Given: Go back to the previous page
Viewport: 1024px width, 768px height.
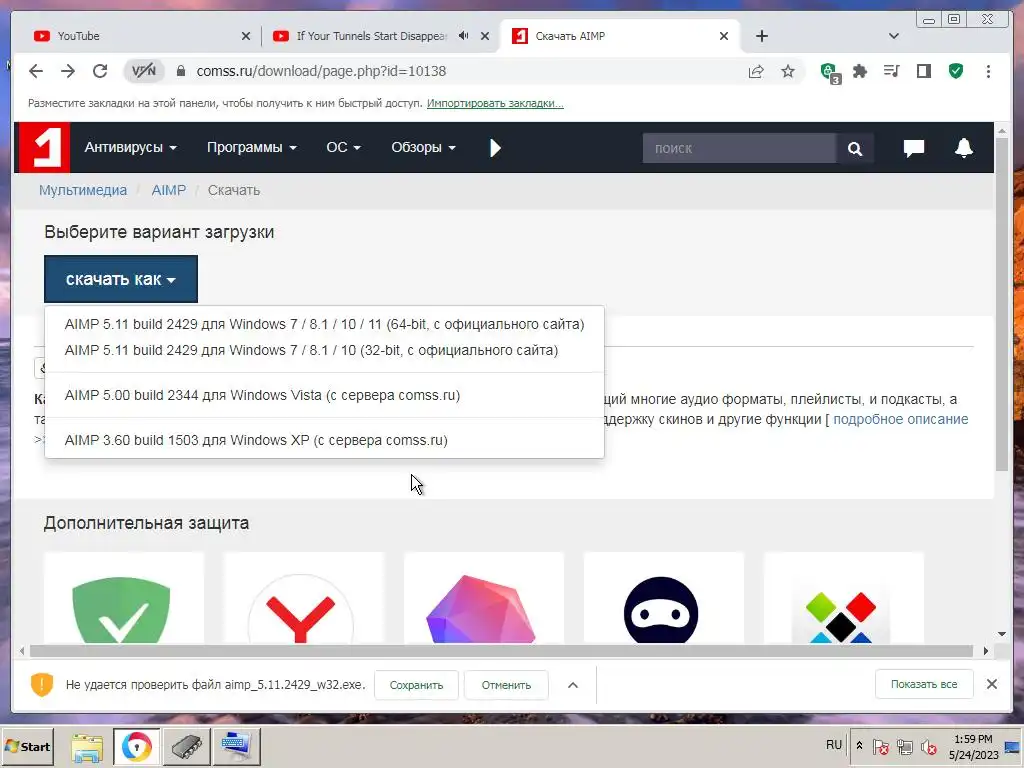Looking at the screenshot, I should (x=36, y=71).
